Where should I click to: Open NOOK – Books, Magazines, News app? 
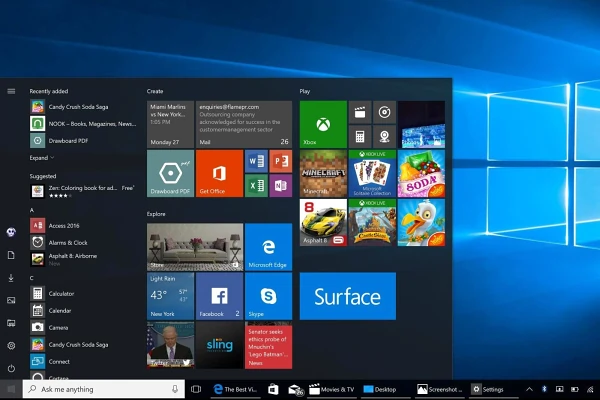82,124
